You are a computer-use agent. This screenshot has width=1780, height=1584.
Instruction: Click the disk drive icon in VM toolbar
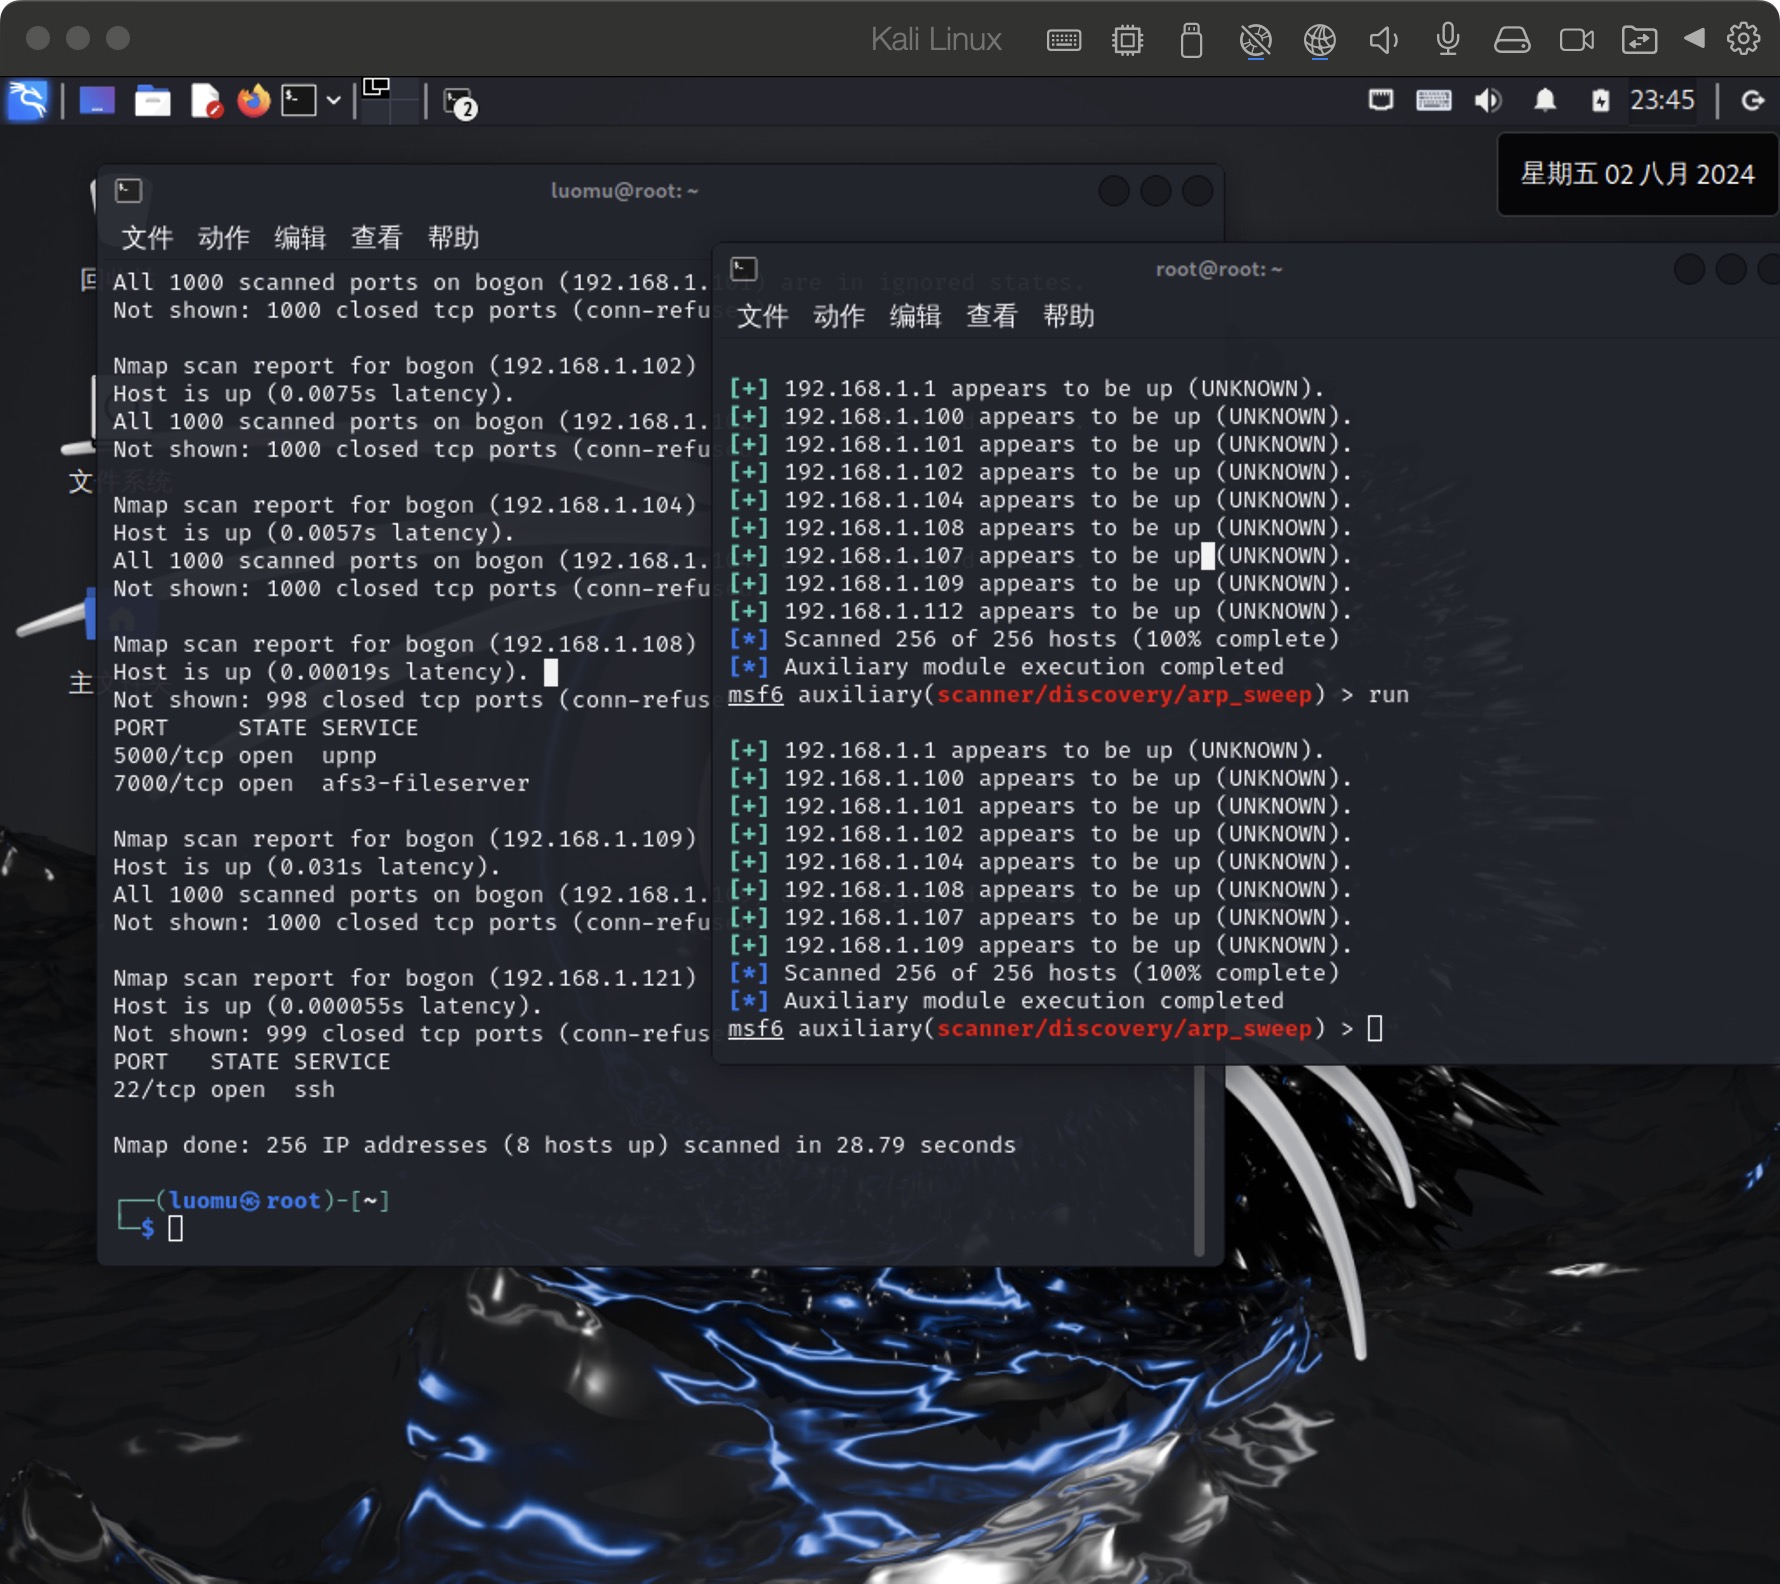(x=1512, y=40)
